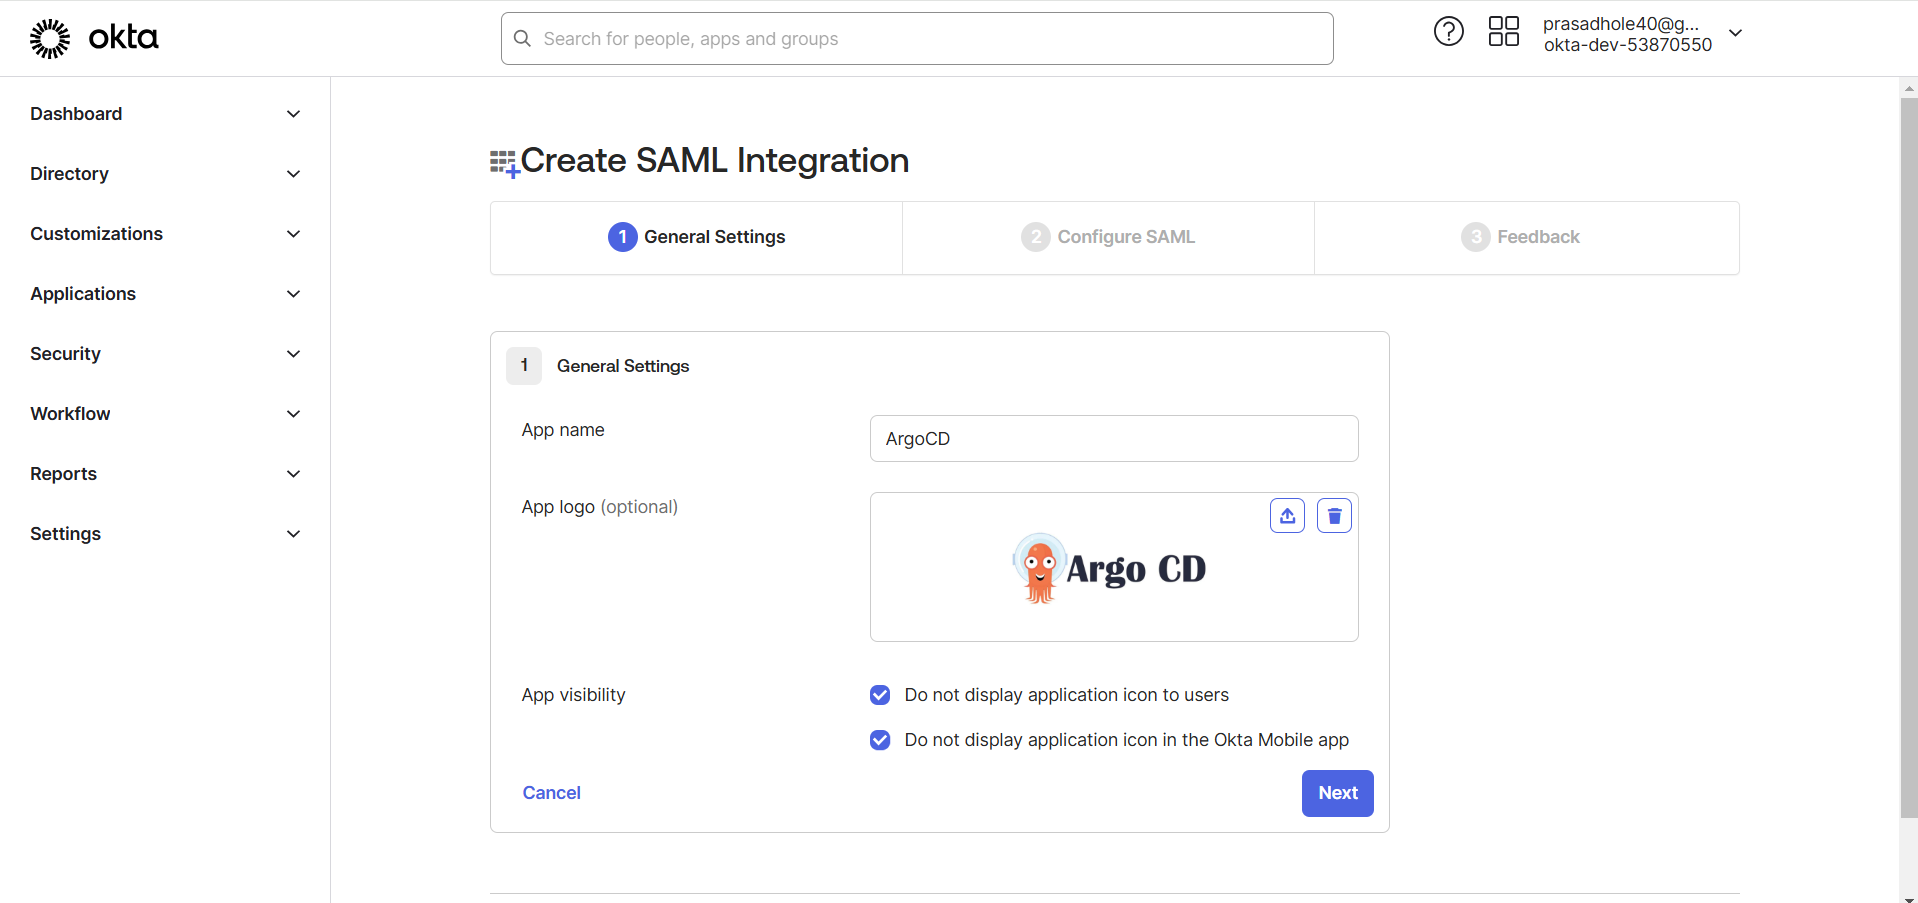The image size is (1918, 903).
Task: Click the apps grid icon near account name
Action: point(1503,31)
